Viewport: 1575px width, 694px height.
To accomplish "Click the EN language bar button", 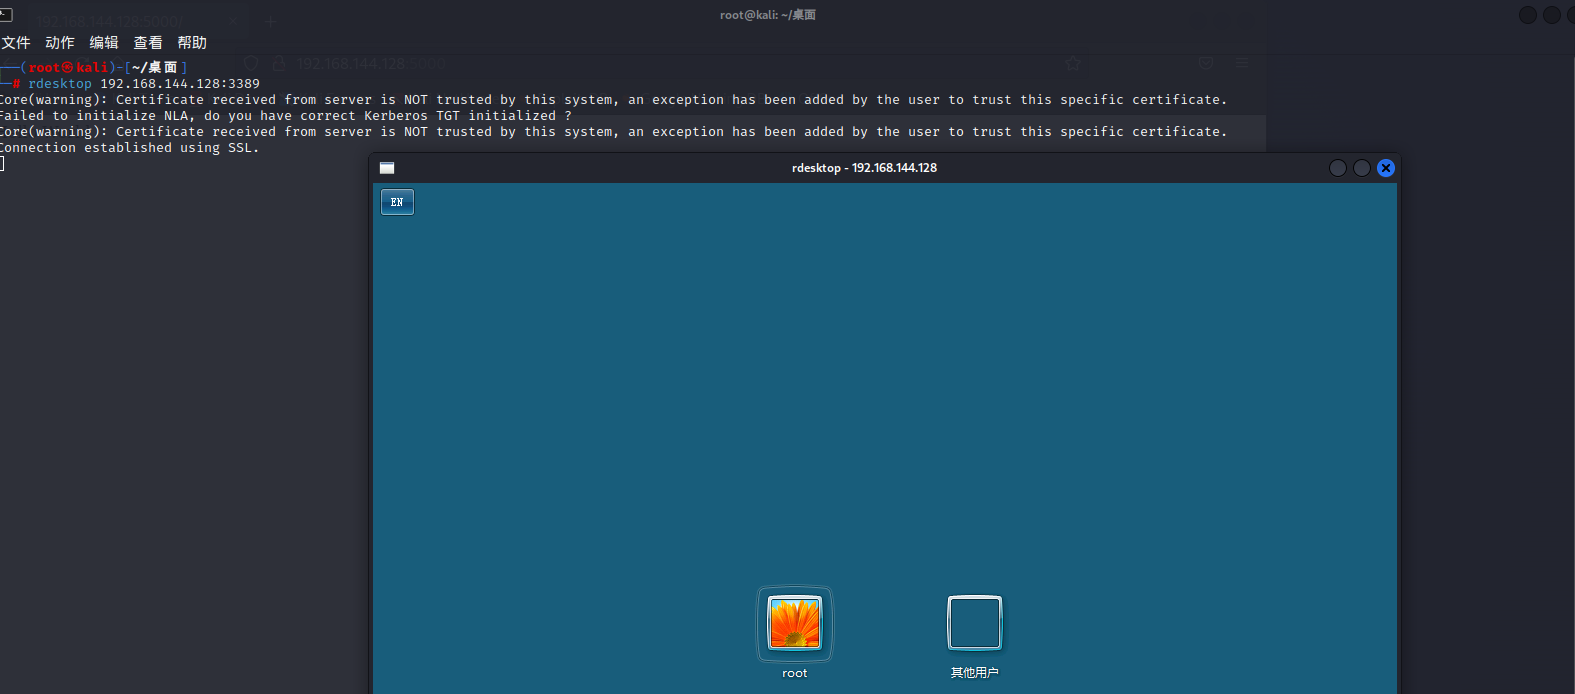I will 397,202.
